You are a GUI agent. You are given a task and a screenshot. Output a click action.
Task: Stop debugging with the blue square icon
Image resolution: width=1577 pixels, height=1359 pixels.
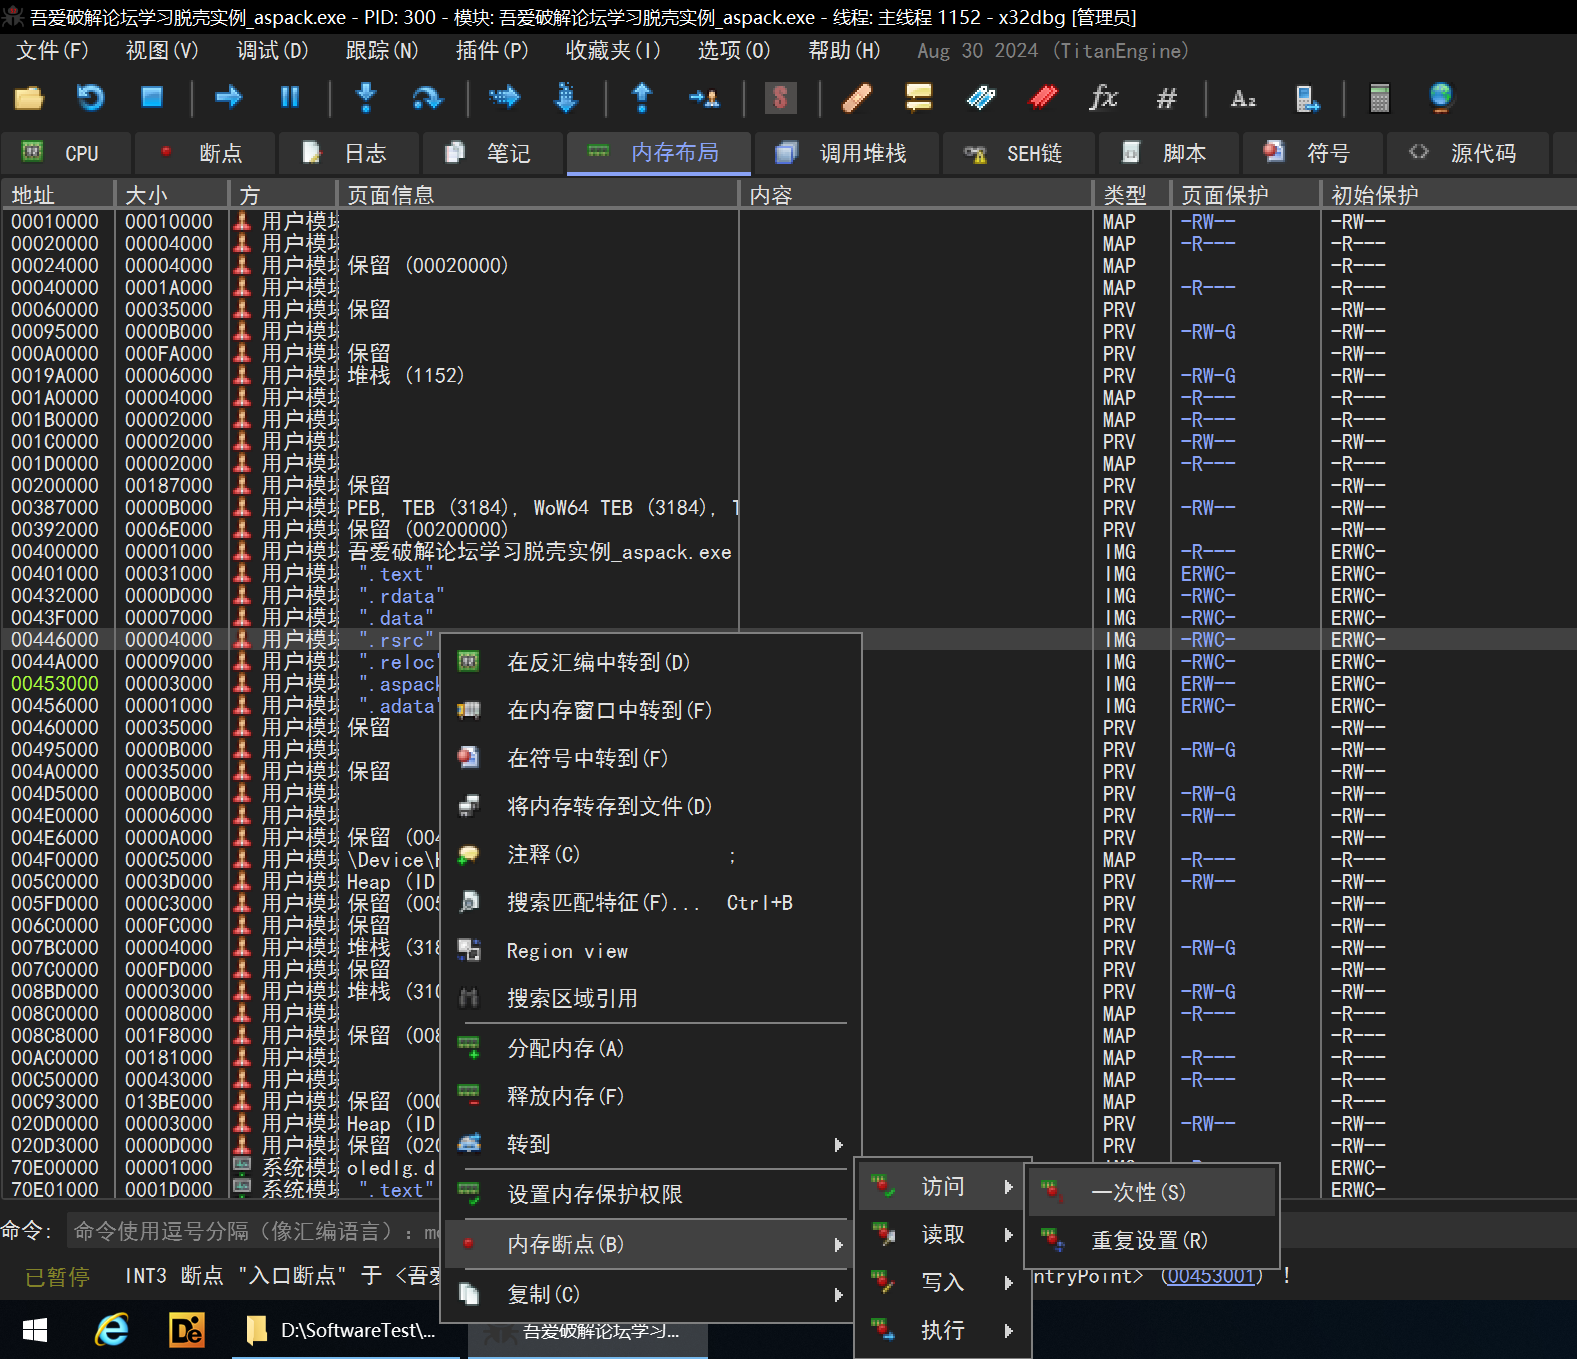pos(152,97)
